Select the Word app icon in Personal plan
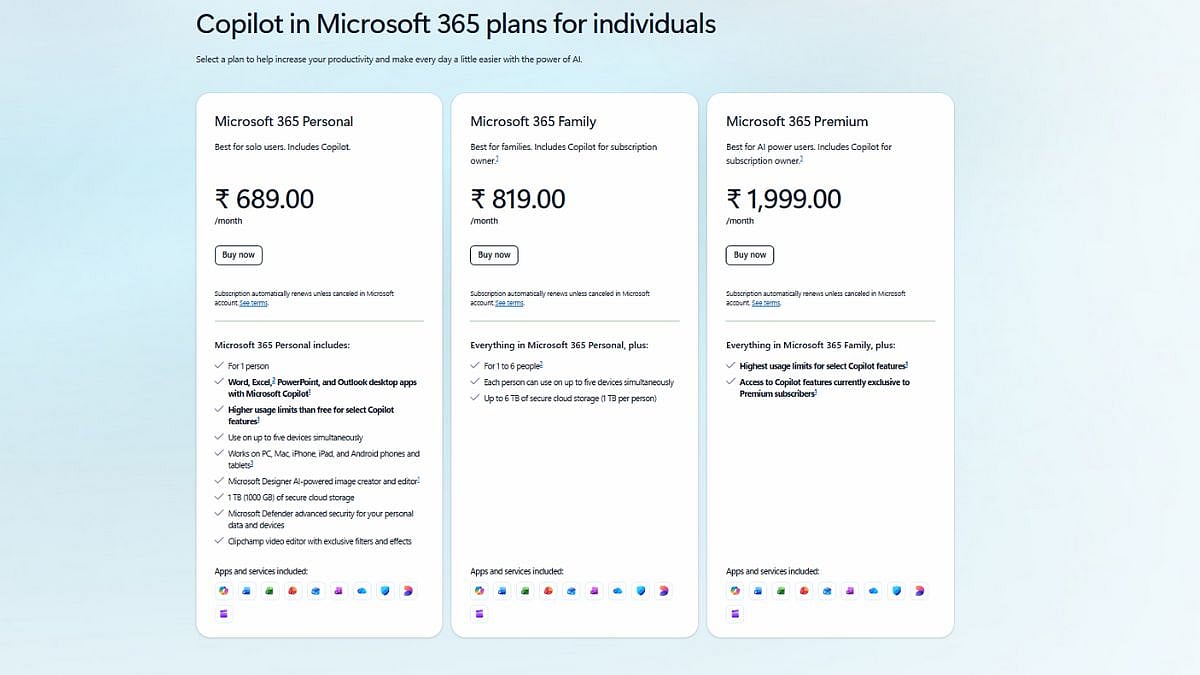 246,590
